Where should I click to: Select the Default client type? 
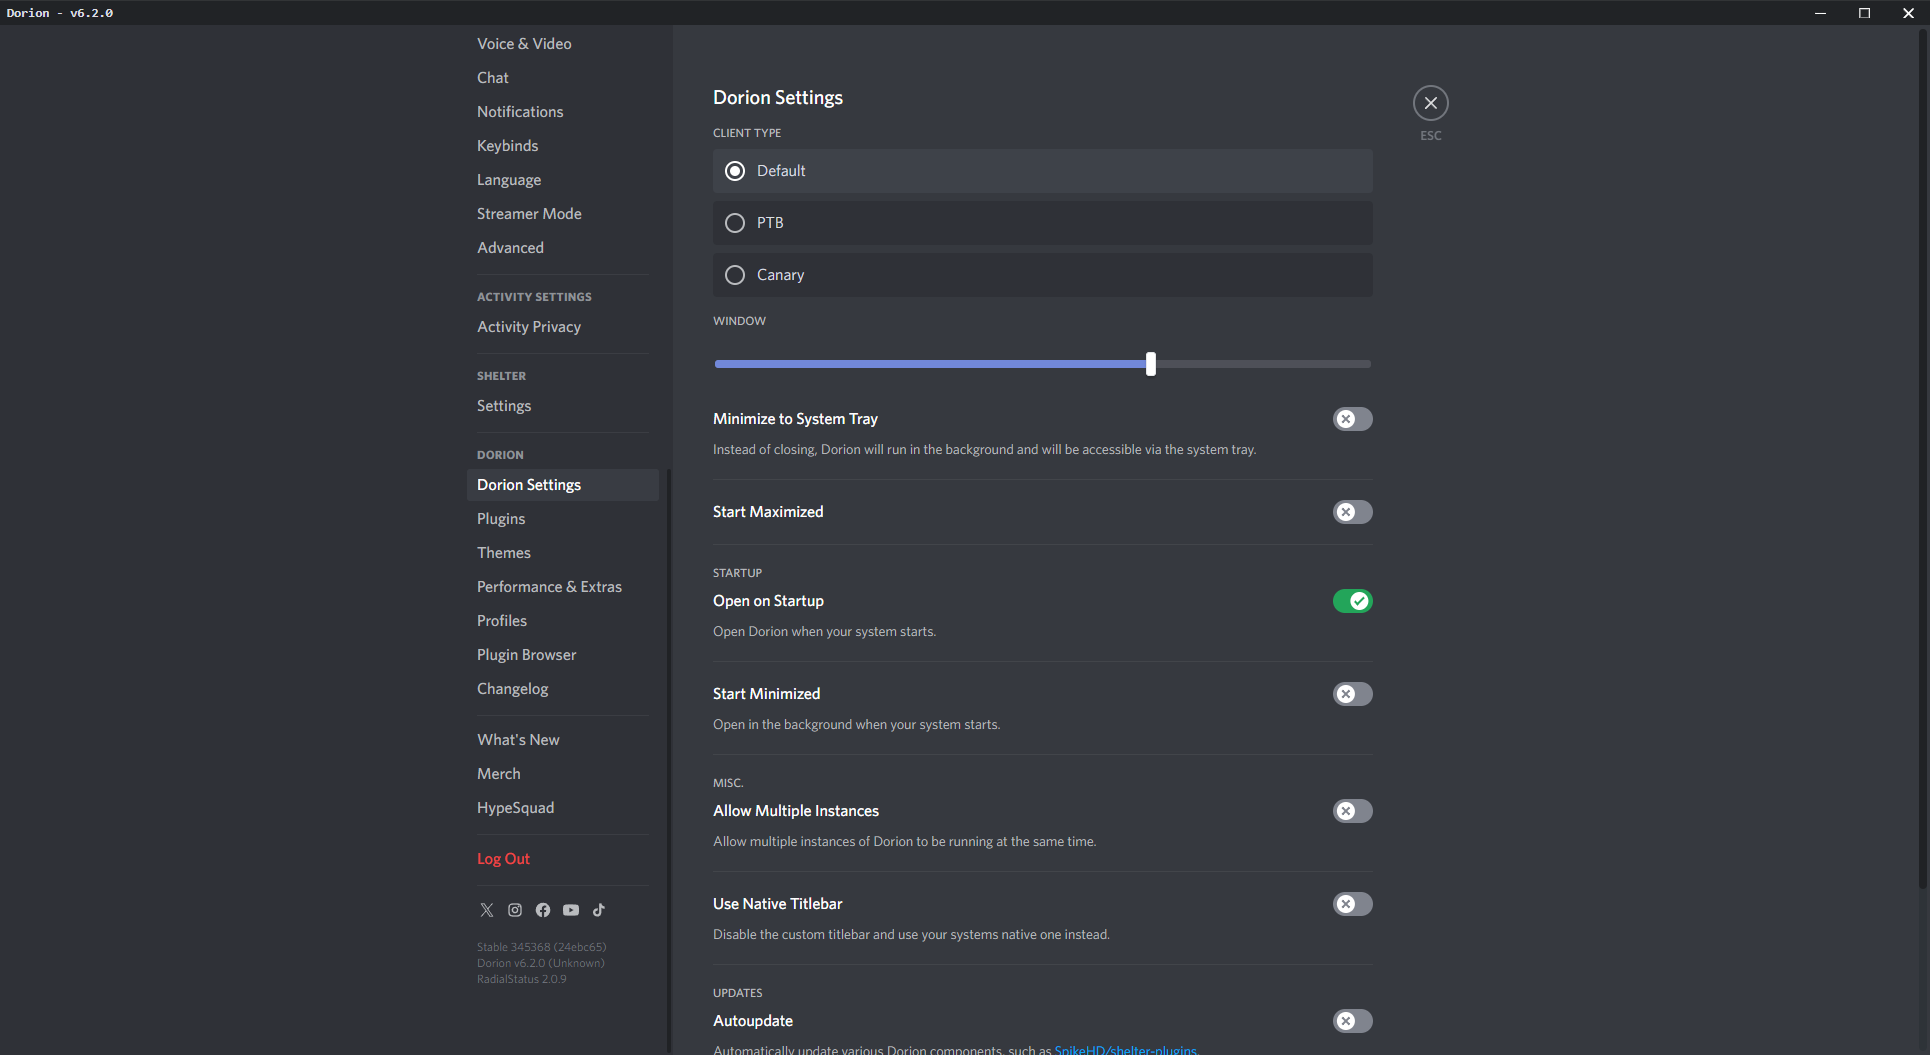point(1042,171)
